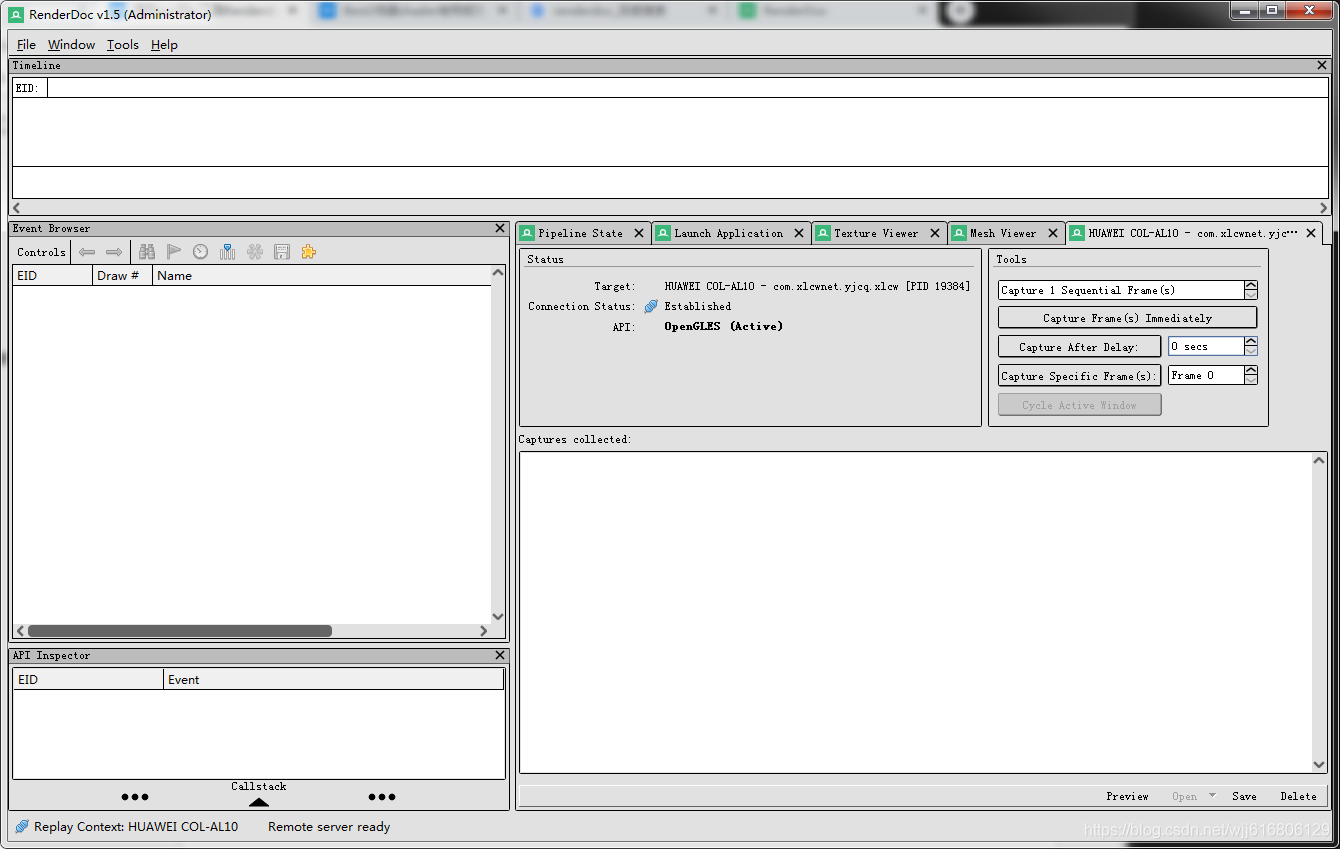
Task: Increase the Capture Specific Frame number
Action: (1251, 371)
